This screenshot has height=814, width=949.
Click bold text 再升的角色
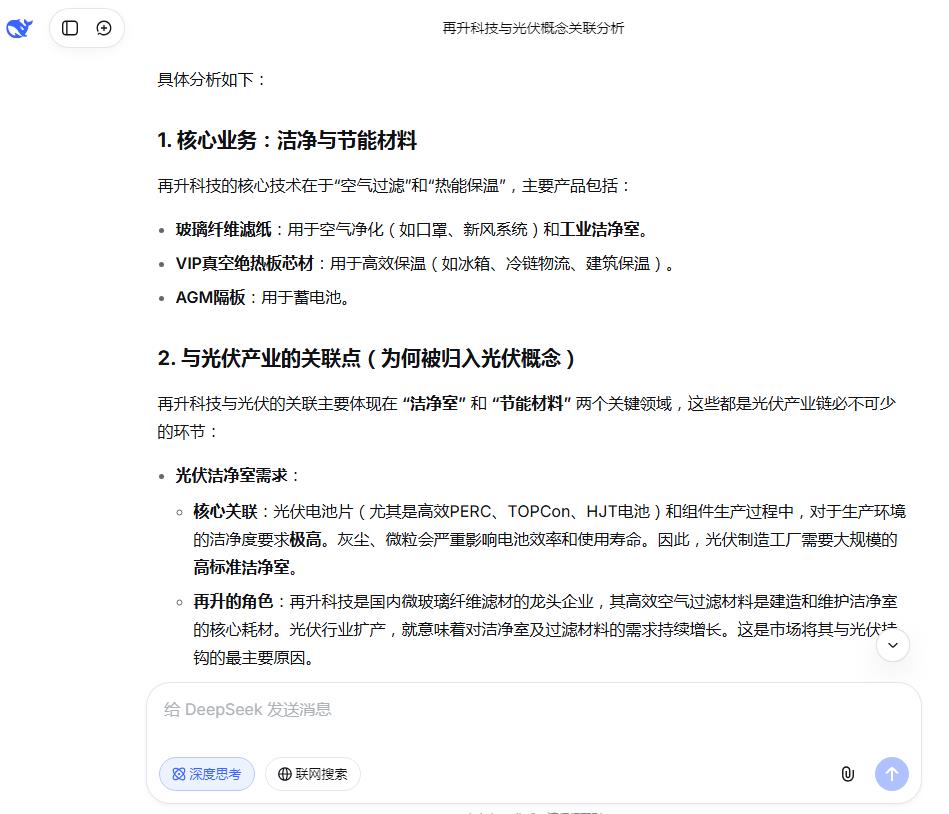coord(233,601)
